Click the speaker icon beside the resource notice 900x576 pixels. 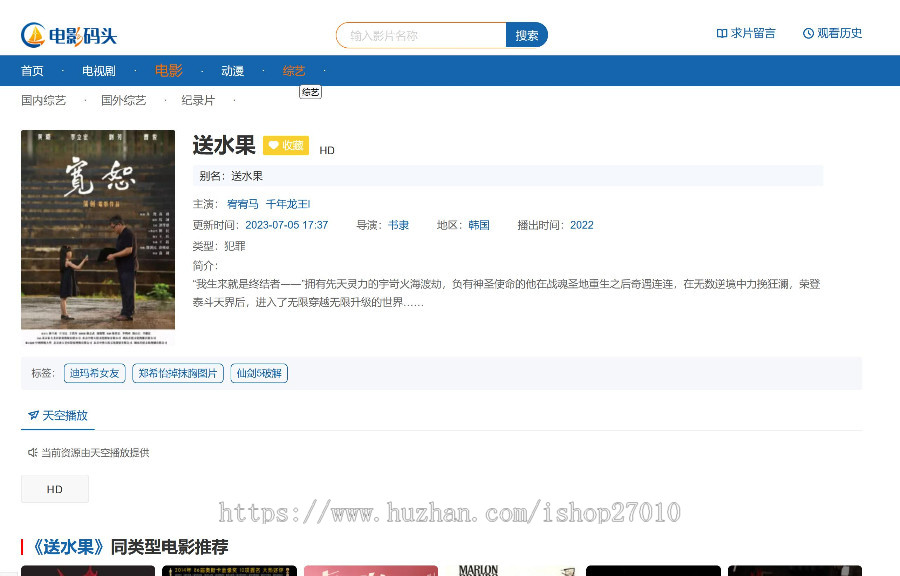point(33,453)
